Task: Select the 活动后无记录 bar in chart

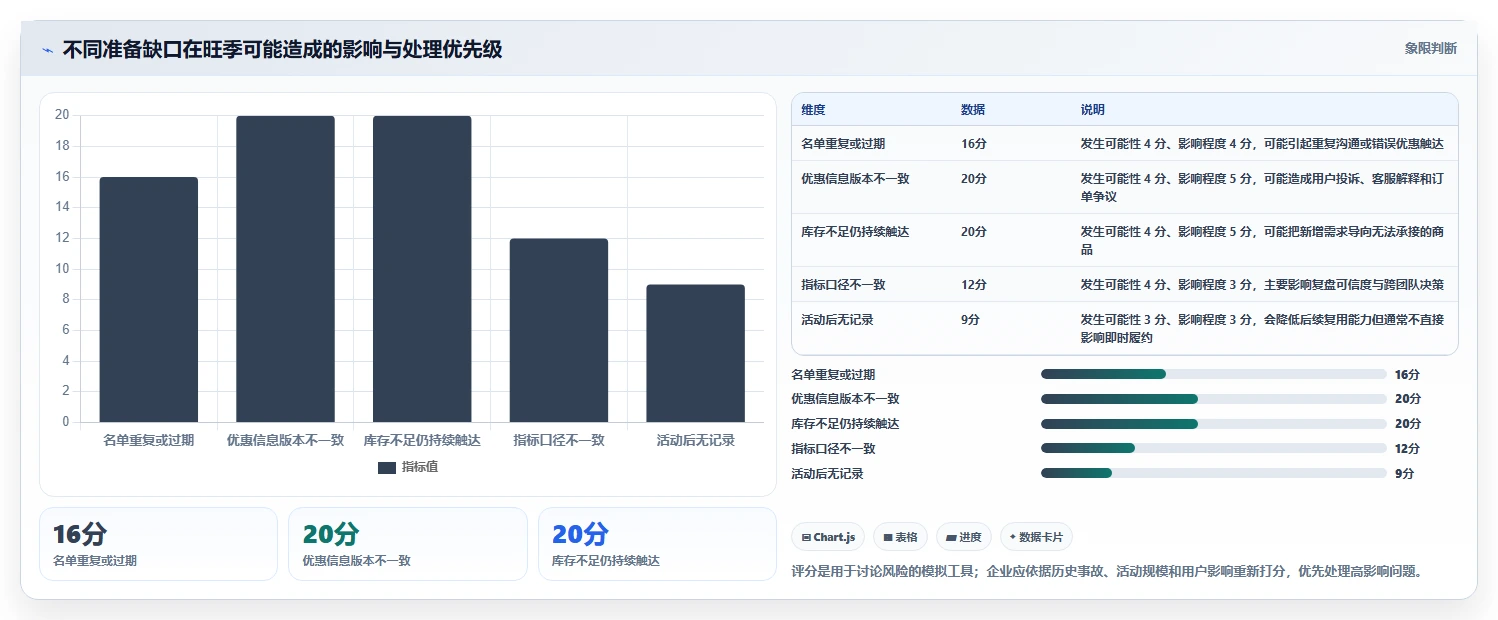Action: point(695,353)
